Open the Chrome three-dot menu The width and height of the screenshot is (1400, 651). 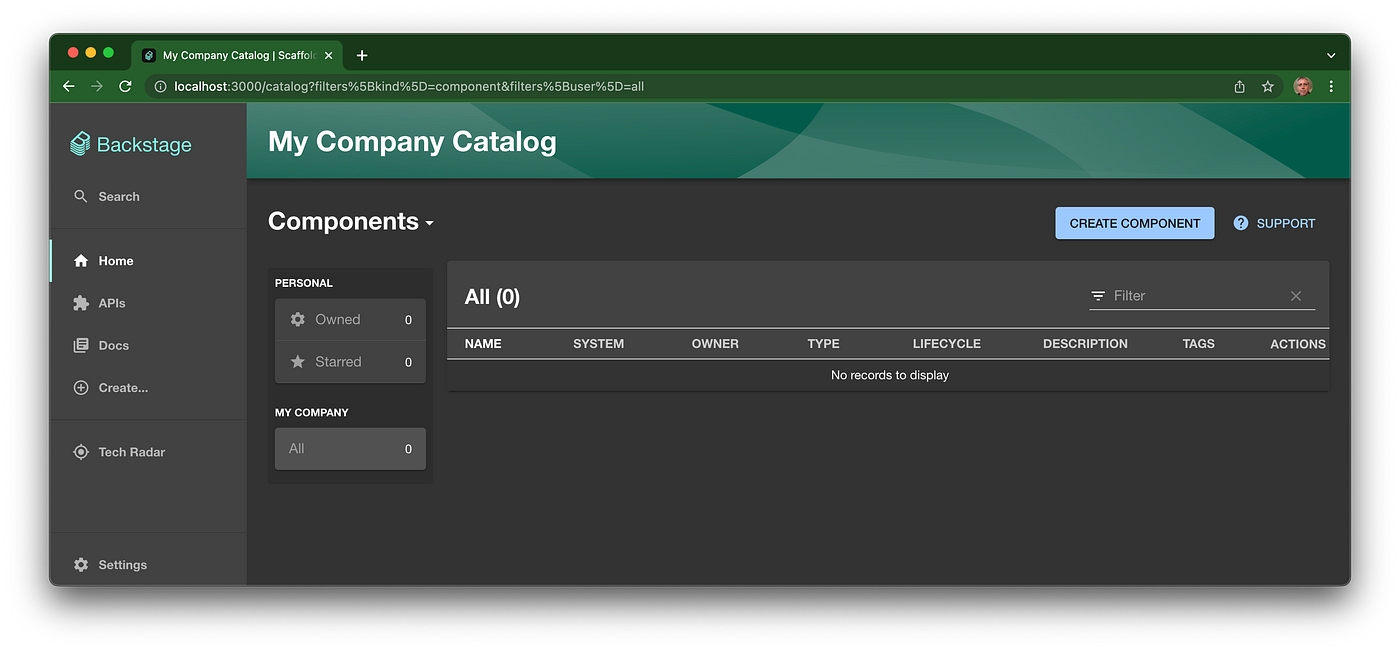(x=1331, y=86)
